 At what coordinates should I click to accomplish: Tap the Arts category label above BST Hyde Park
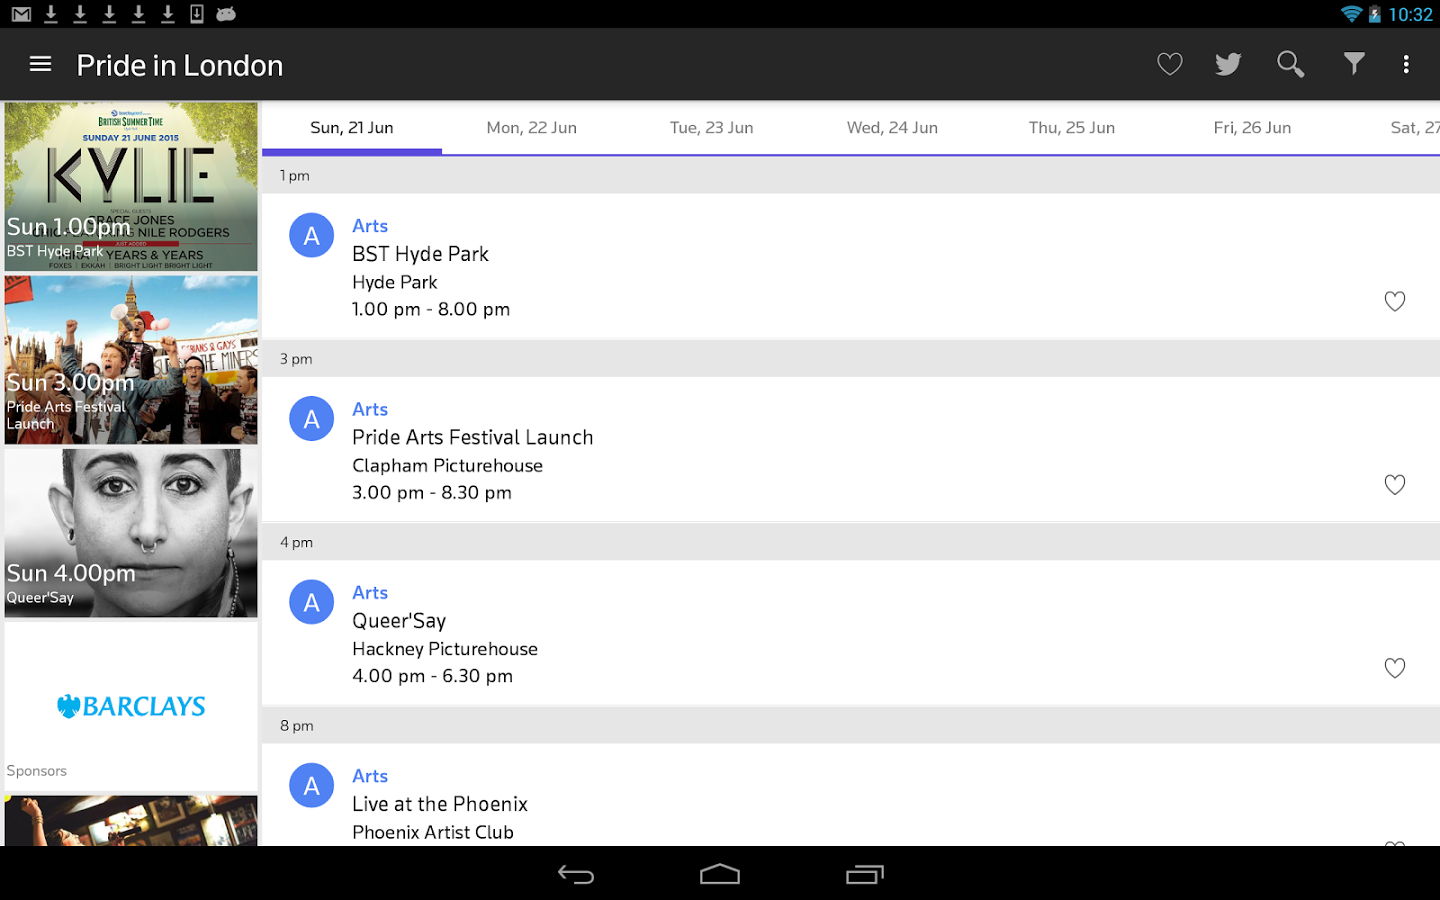tap(370, 226)
